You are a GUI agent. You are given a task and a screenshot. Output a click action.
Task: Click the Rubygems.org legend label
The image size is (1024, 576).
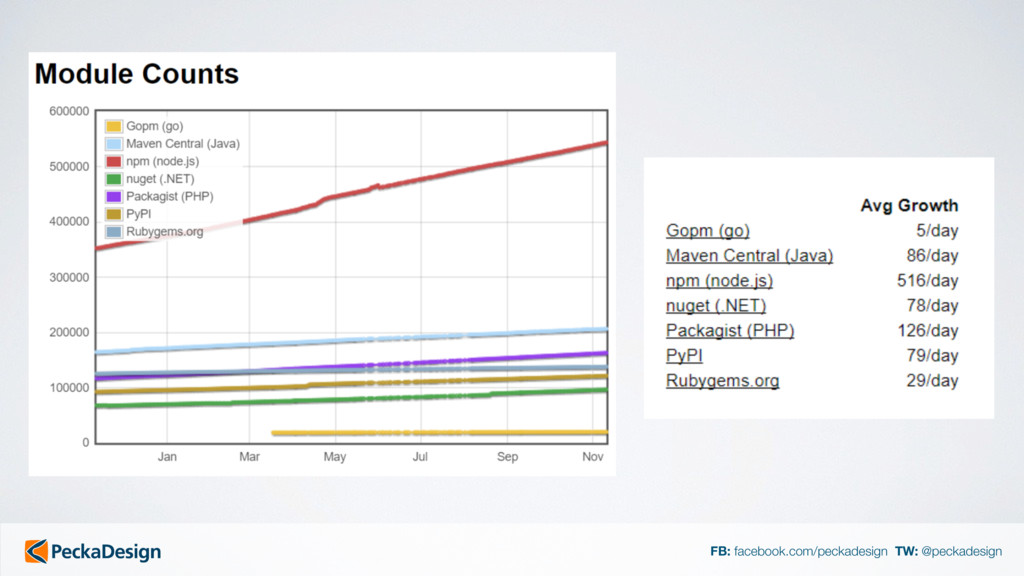(165, 232)
